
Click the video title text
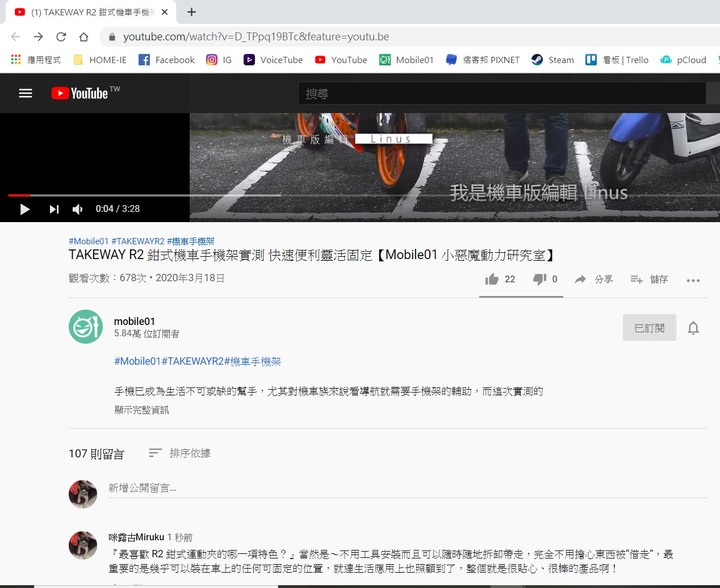[312, 255]
